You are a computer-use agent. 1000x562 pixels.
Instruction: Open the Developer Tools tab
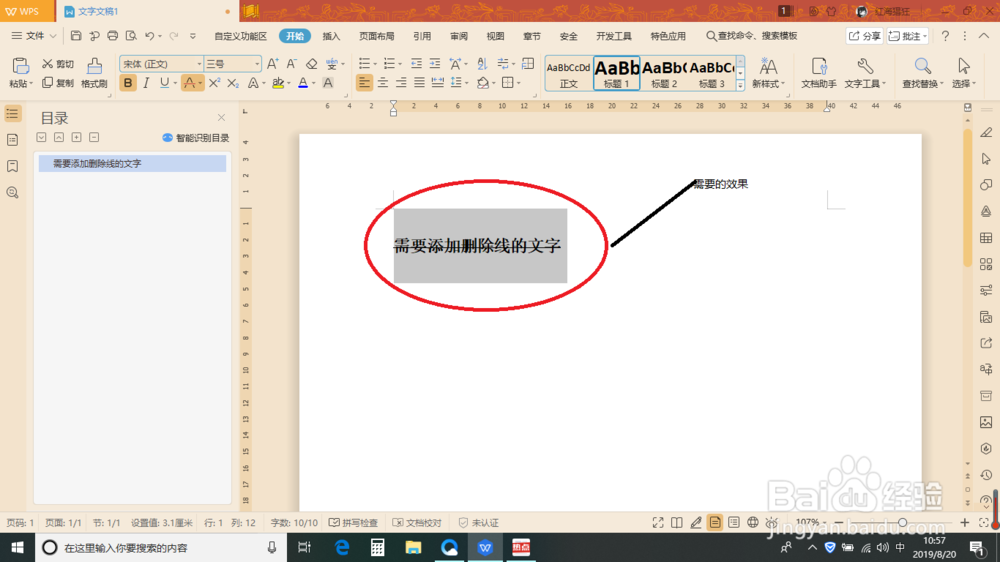(x=614, y=36)
